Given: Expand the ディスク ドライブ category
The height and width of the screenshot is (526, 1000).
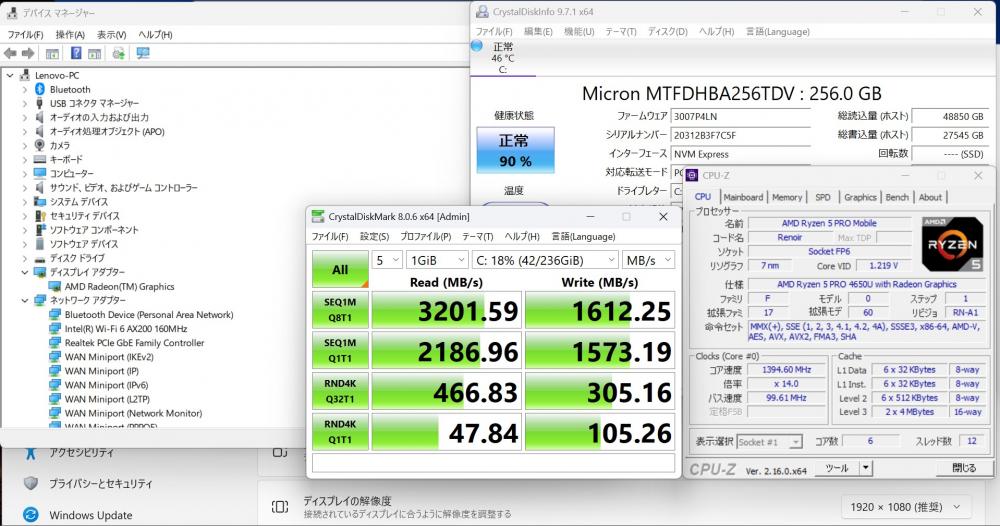Looking at the screenshot, I should [x=25, y=258].
